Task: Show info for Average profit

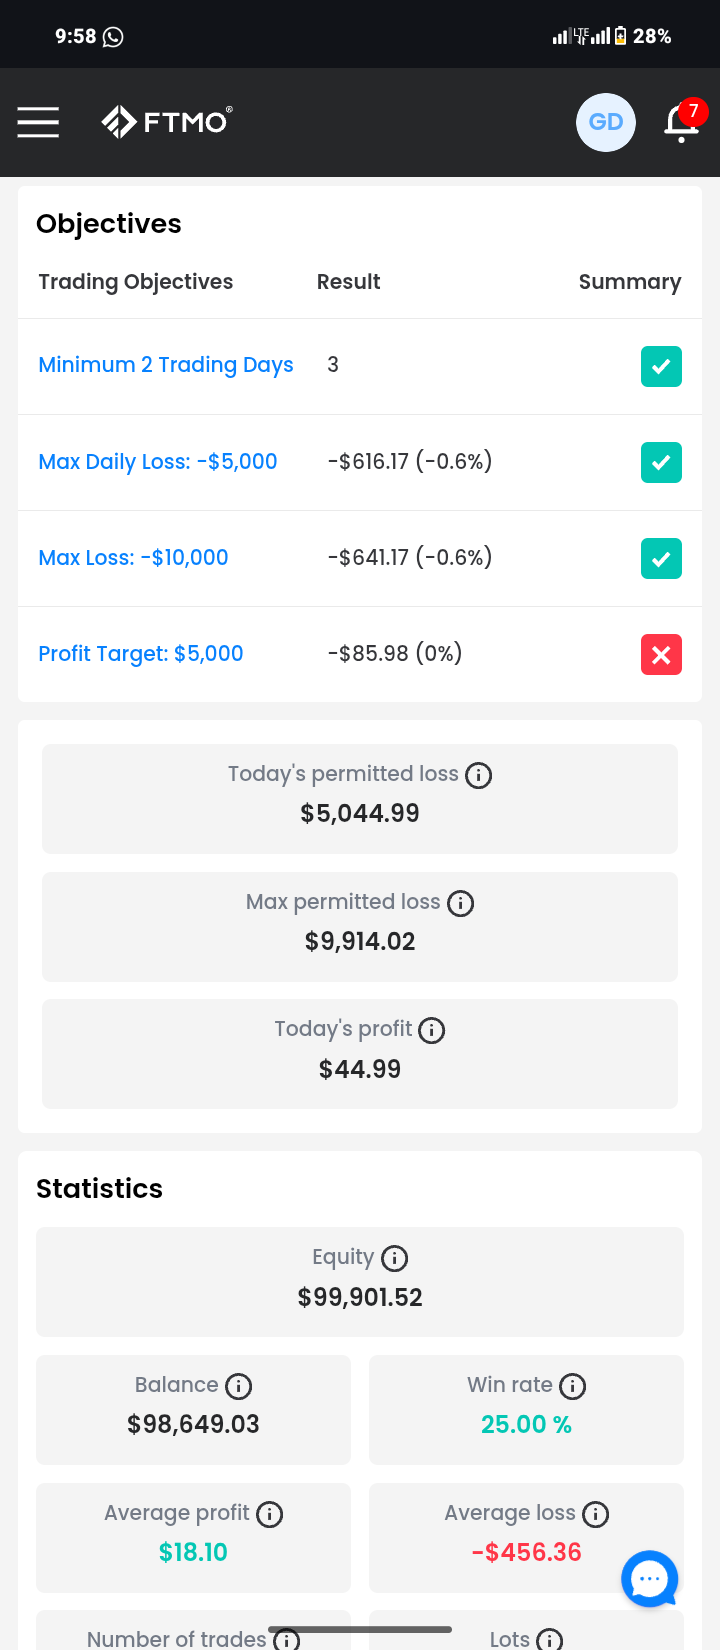Action: coord(270,1514)
